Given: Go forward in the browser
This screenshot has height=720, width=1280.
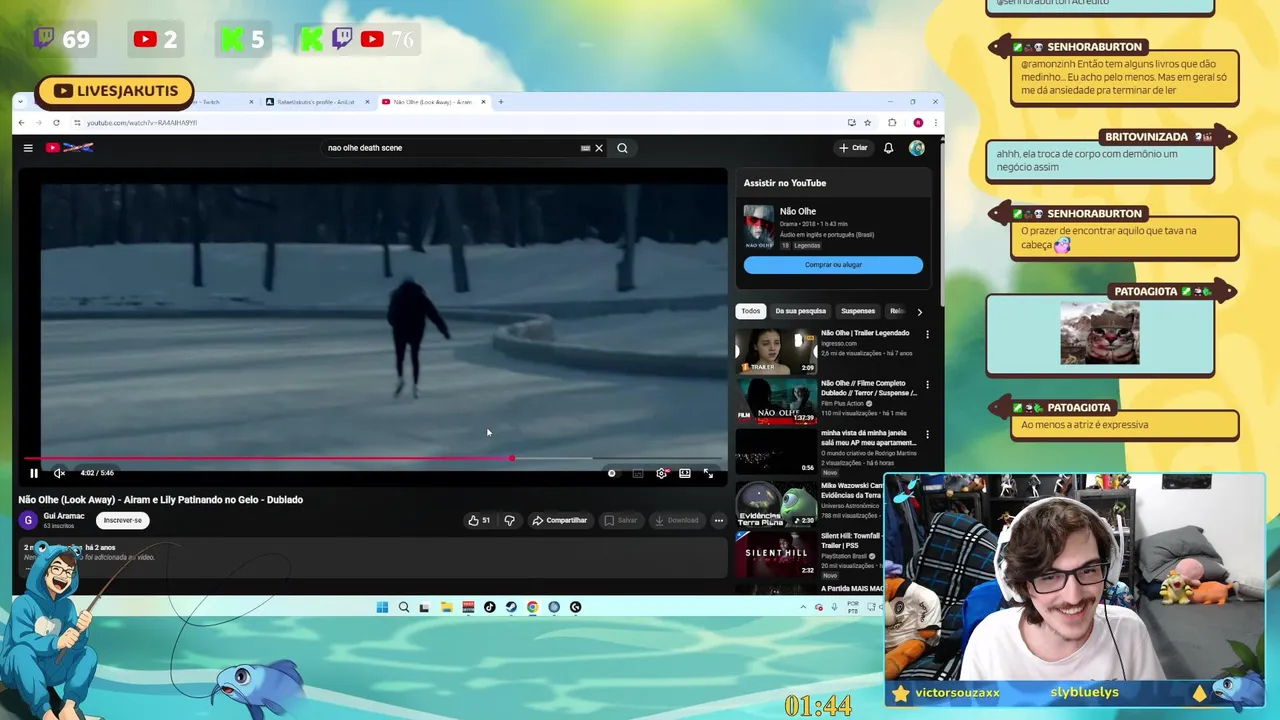Looking at the screenshot, I should click(x=39, y=122).
